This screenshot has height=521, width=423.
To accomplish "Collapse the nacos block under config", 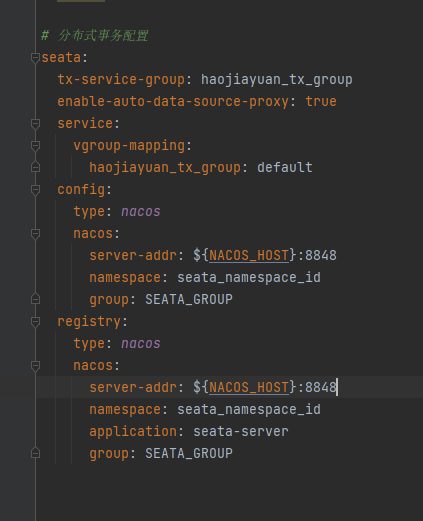I will (x=35, y=234).
